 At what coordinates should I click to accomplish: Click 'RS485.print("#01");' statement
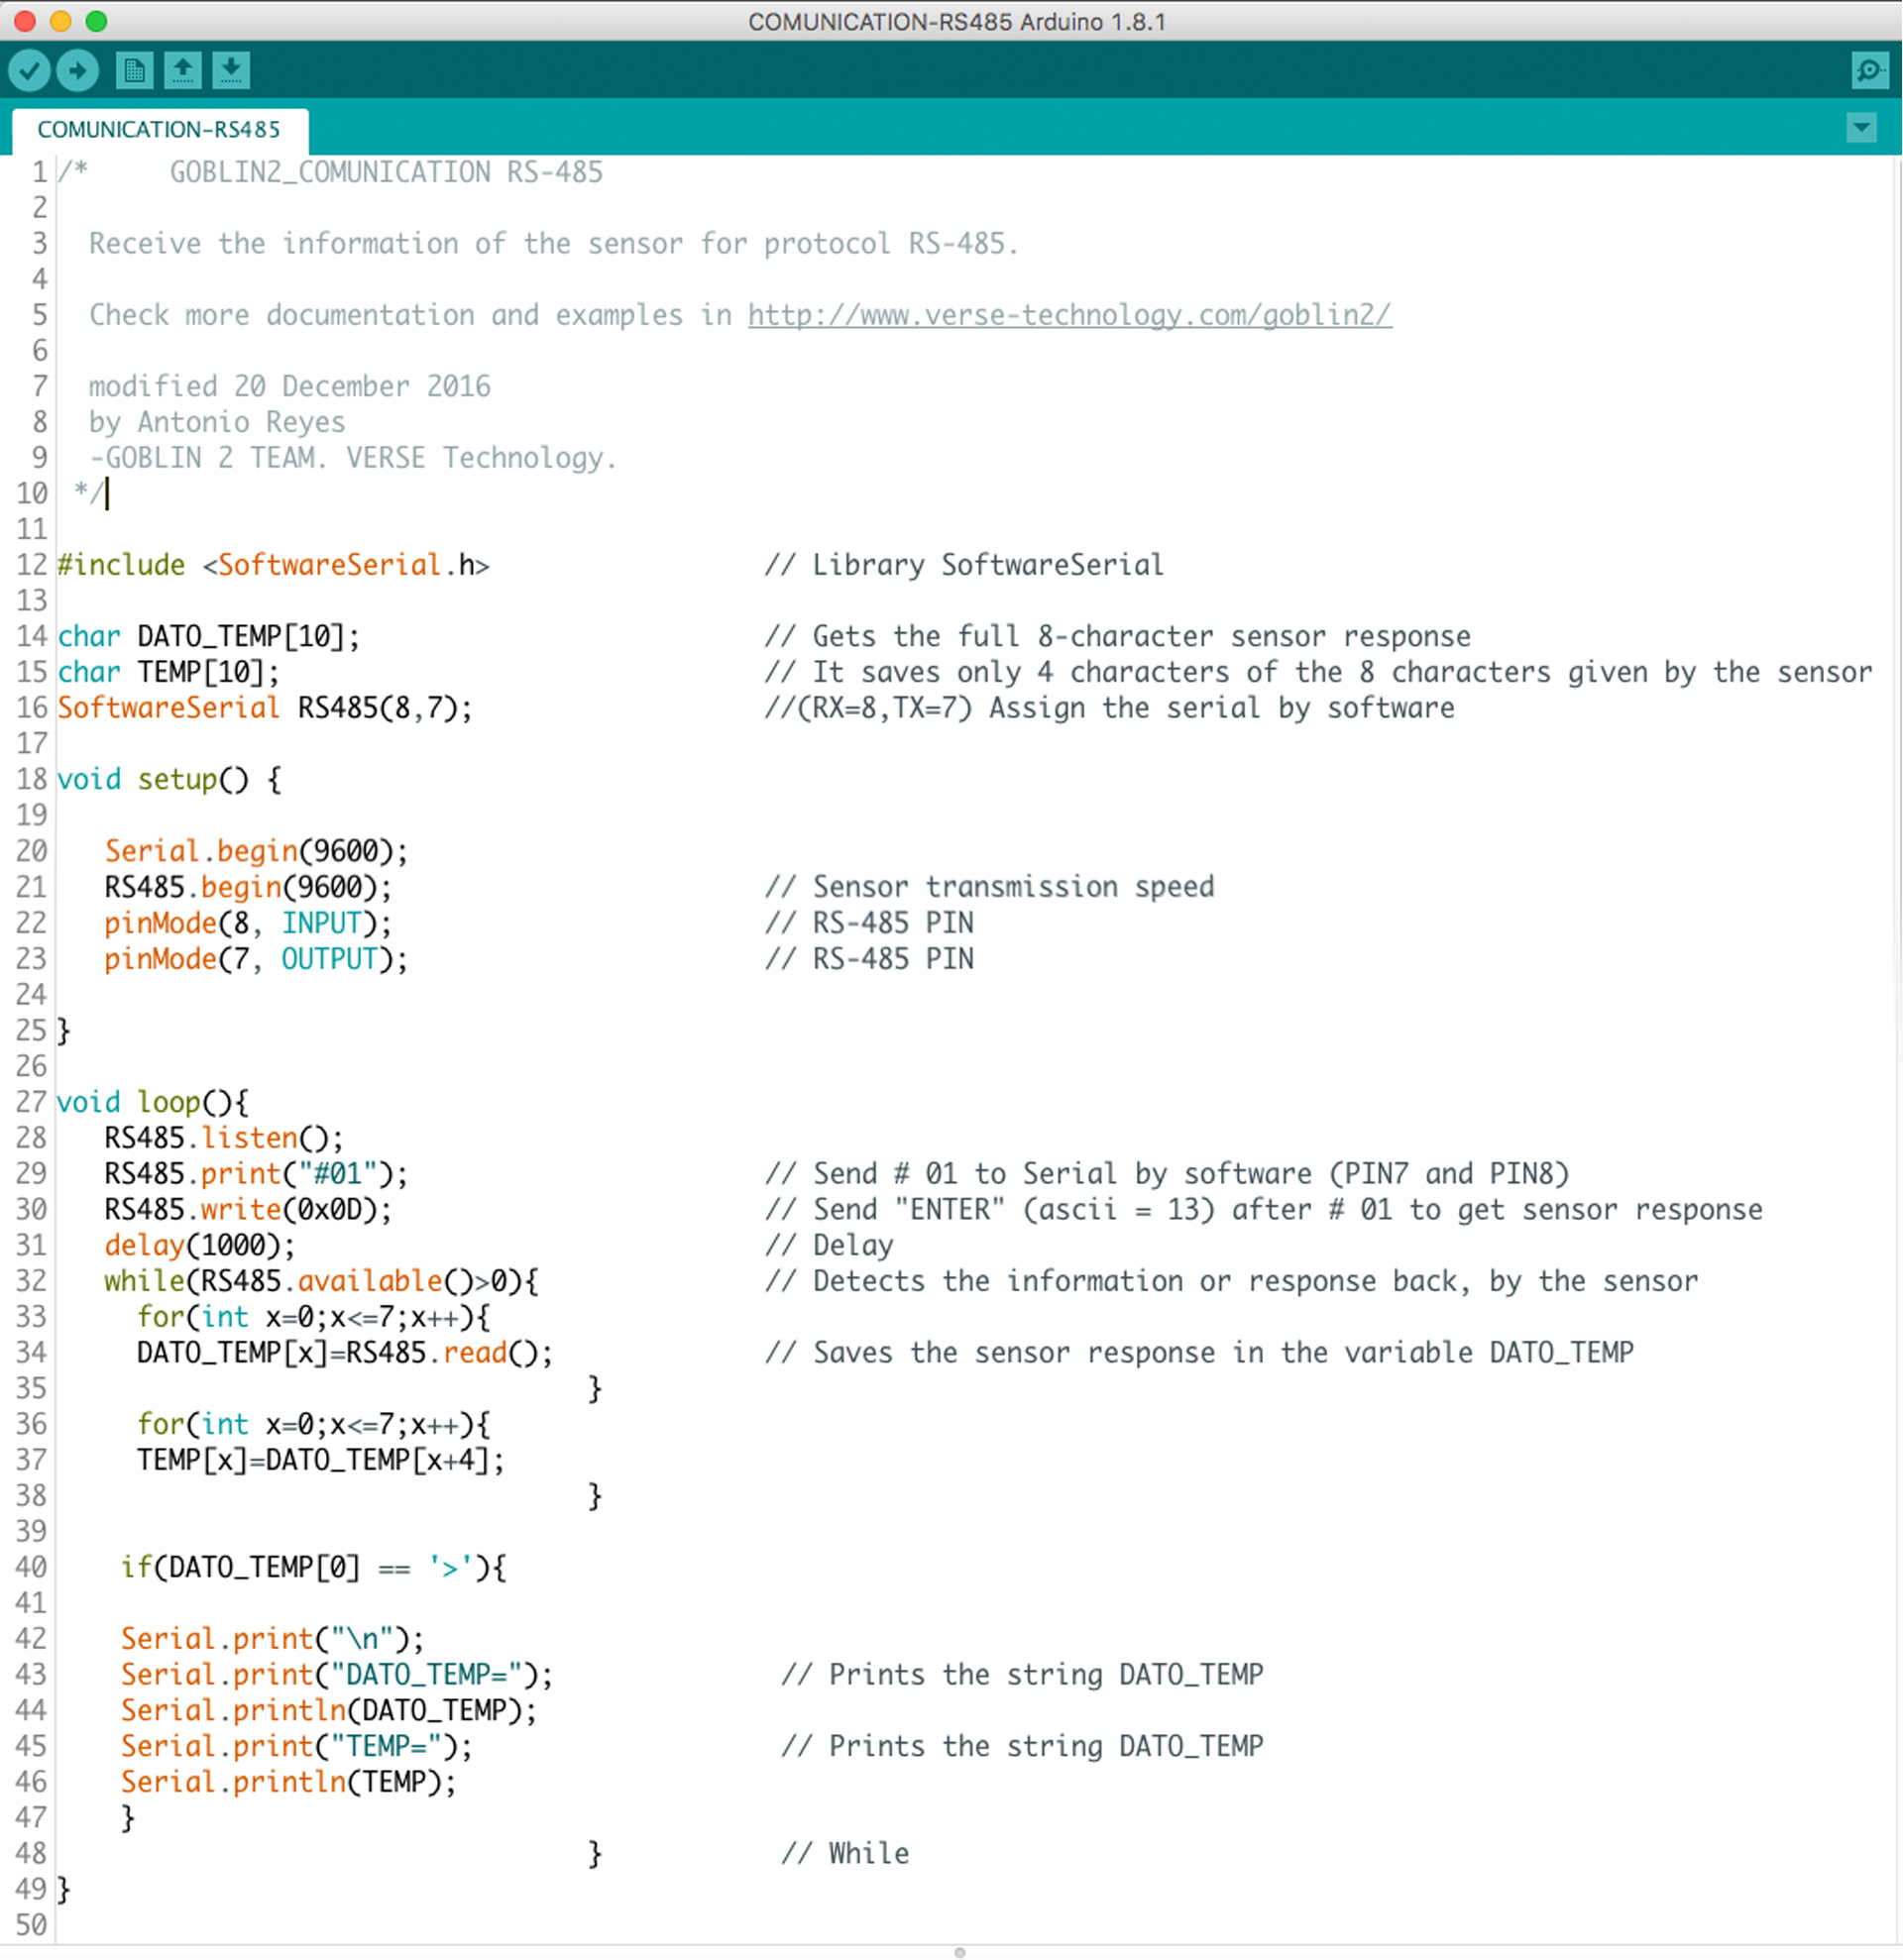257,1174
